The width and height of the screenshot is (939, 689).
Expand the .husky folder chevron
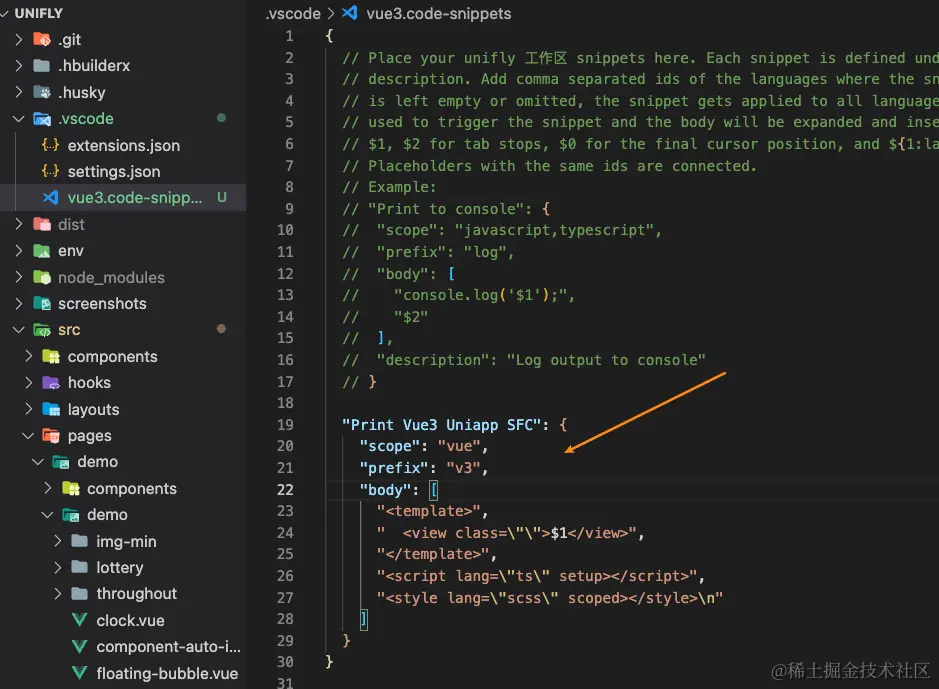coord(19,92)
